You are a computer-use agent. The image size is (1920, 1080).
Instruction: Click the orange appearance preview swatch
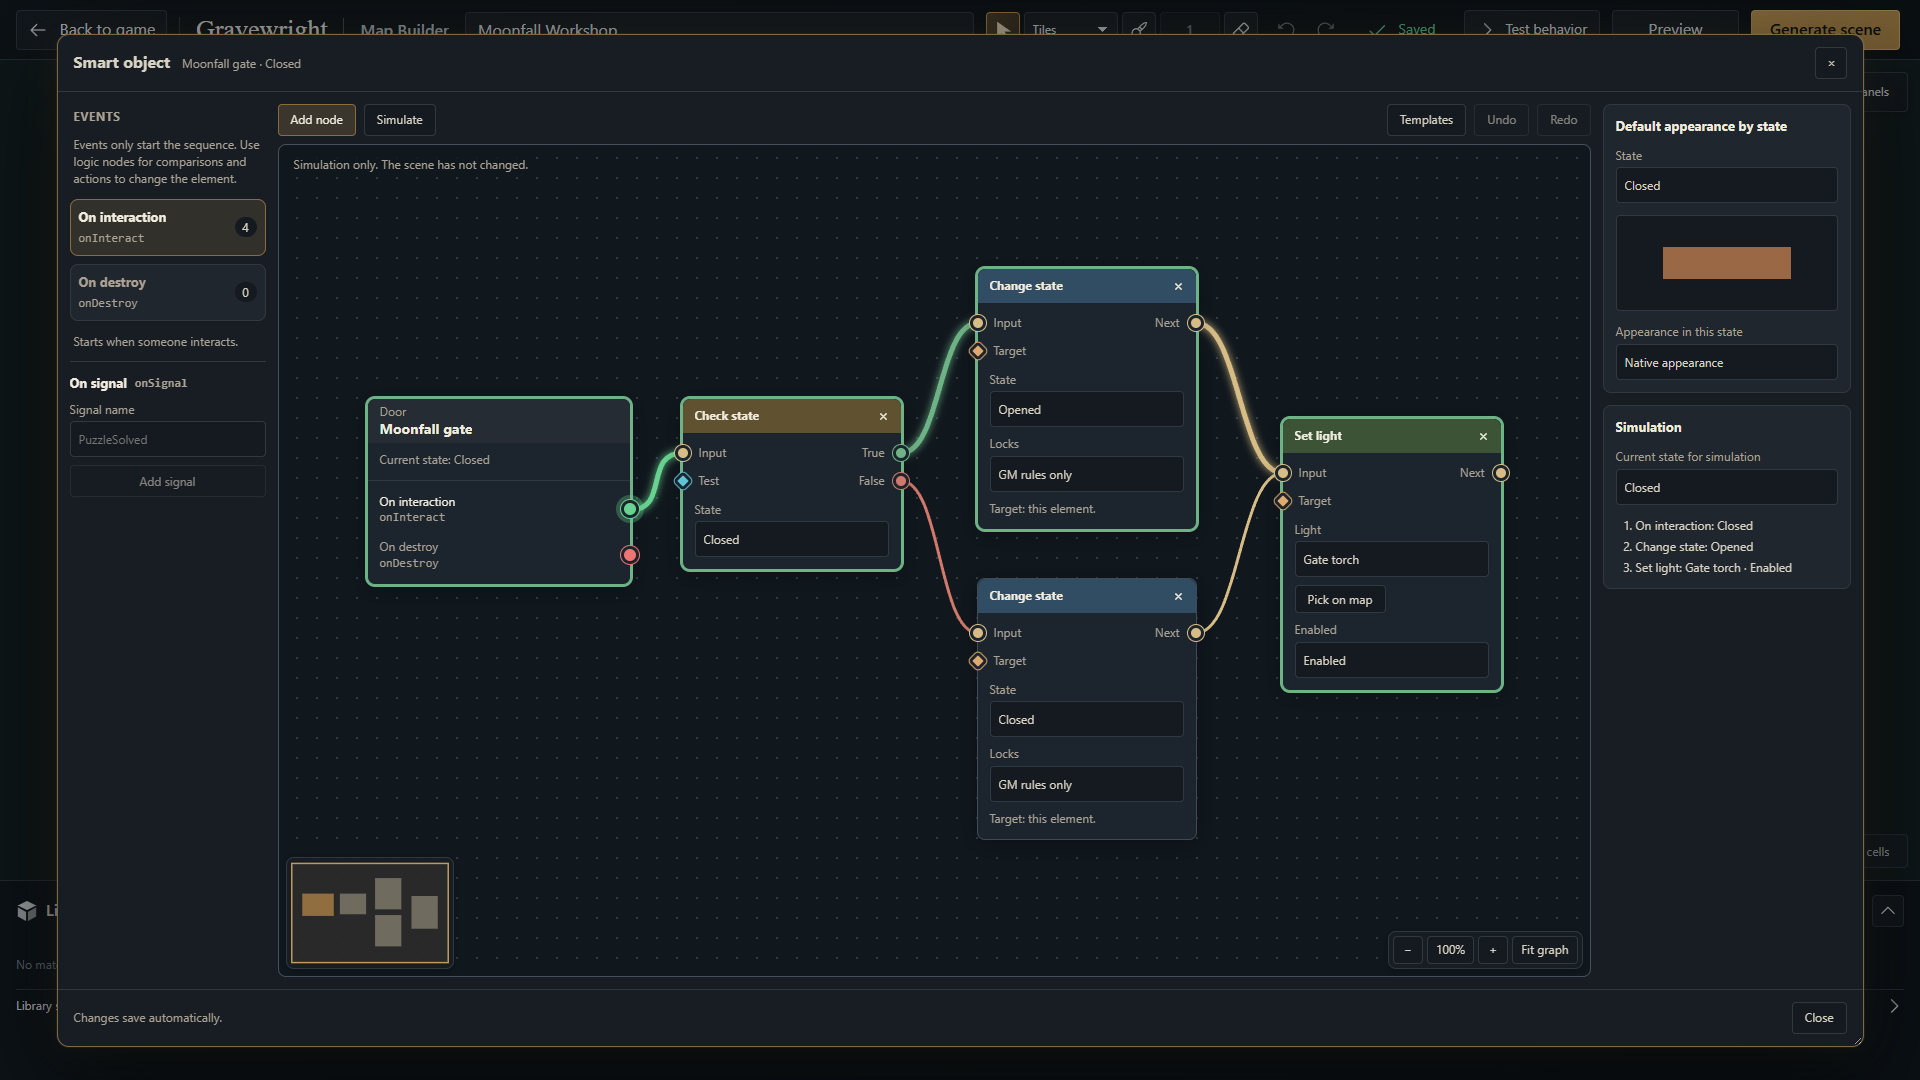click(1726, 263)
